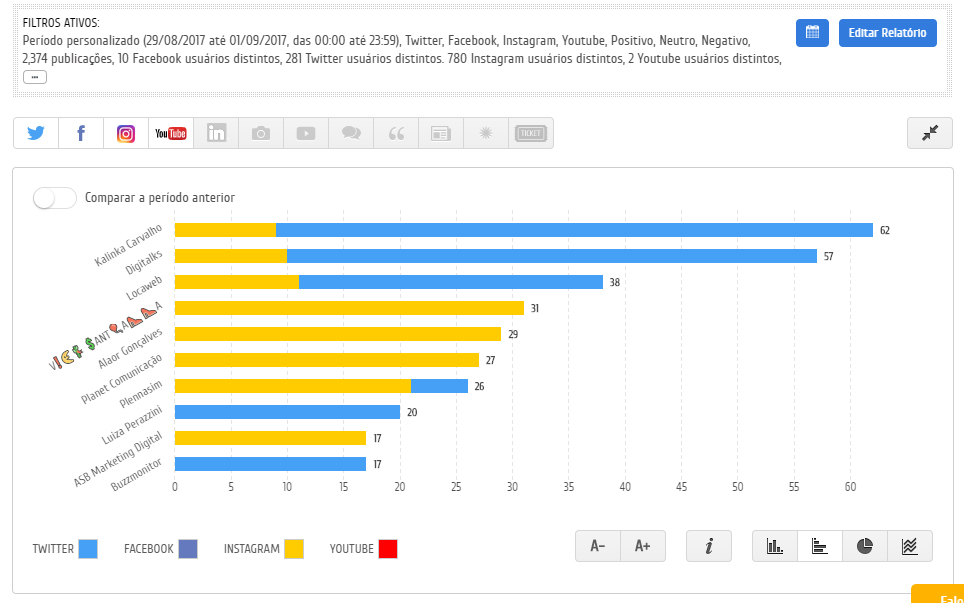Select horizontal bar chart view
The width and height of the screenshot is (964, 603).
[x=820, y=546]
